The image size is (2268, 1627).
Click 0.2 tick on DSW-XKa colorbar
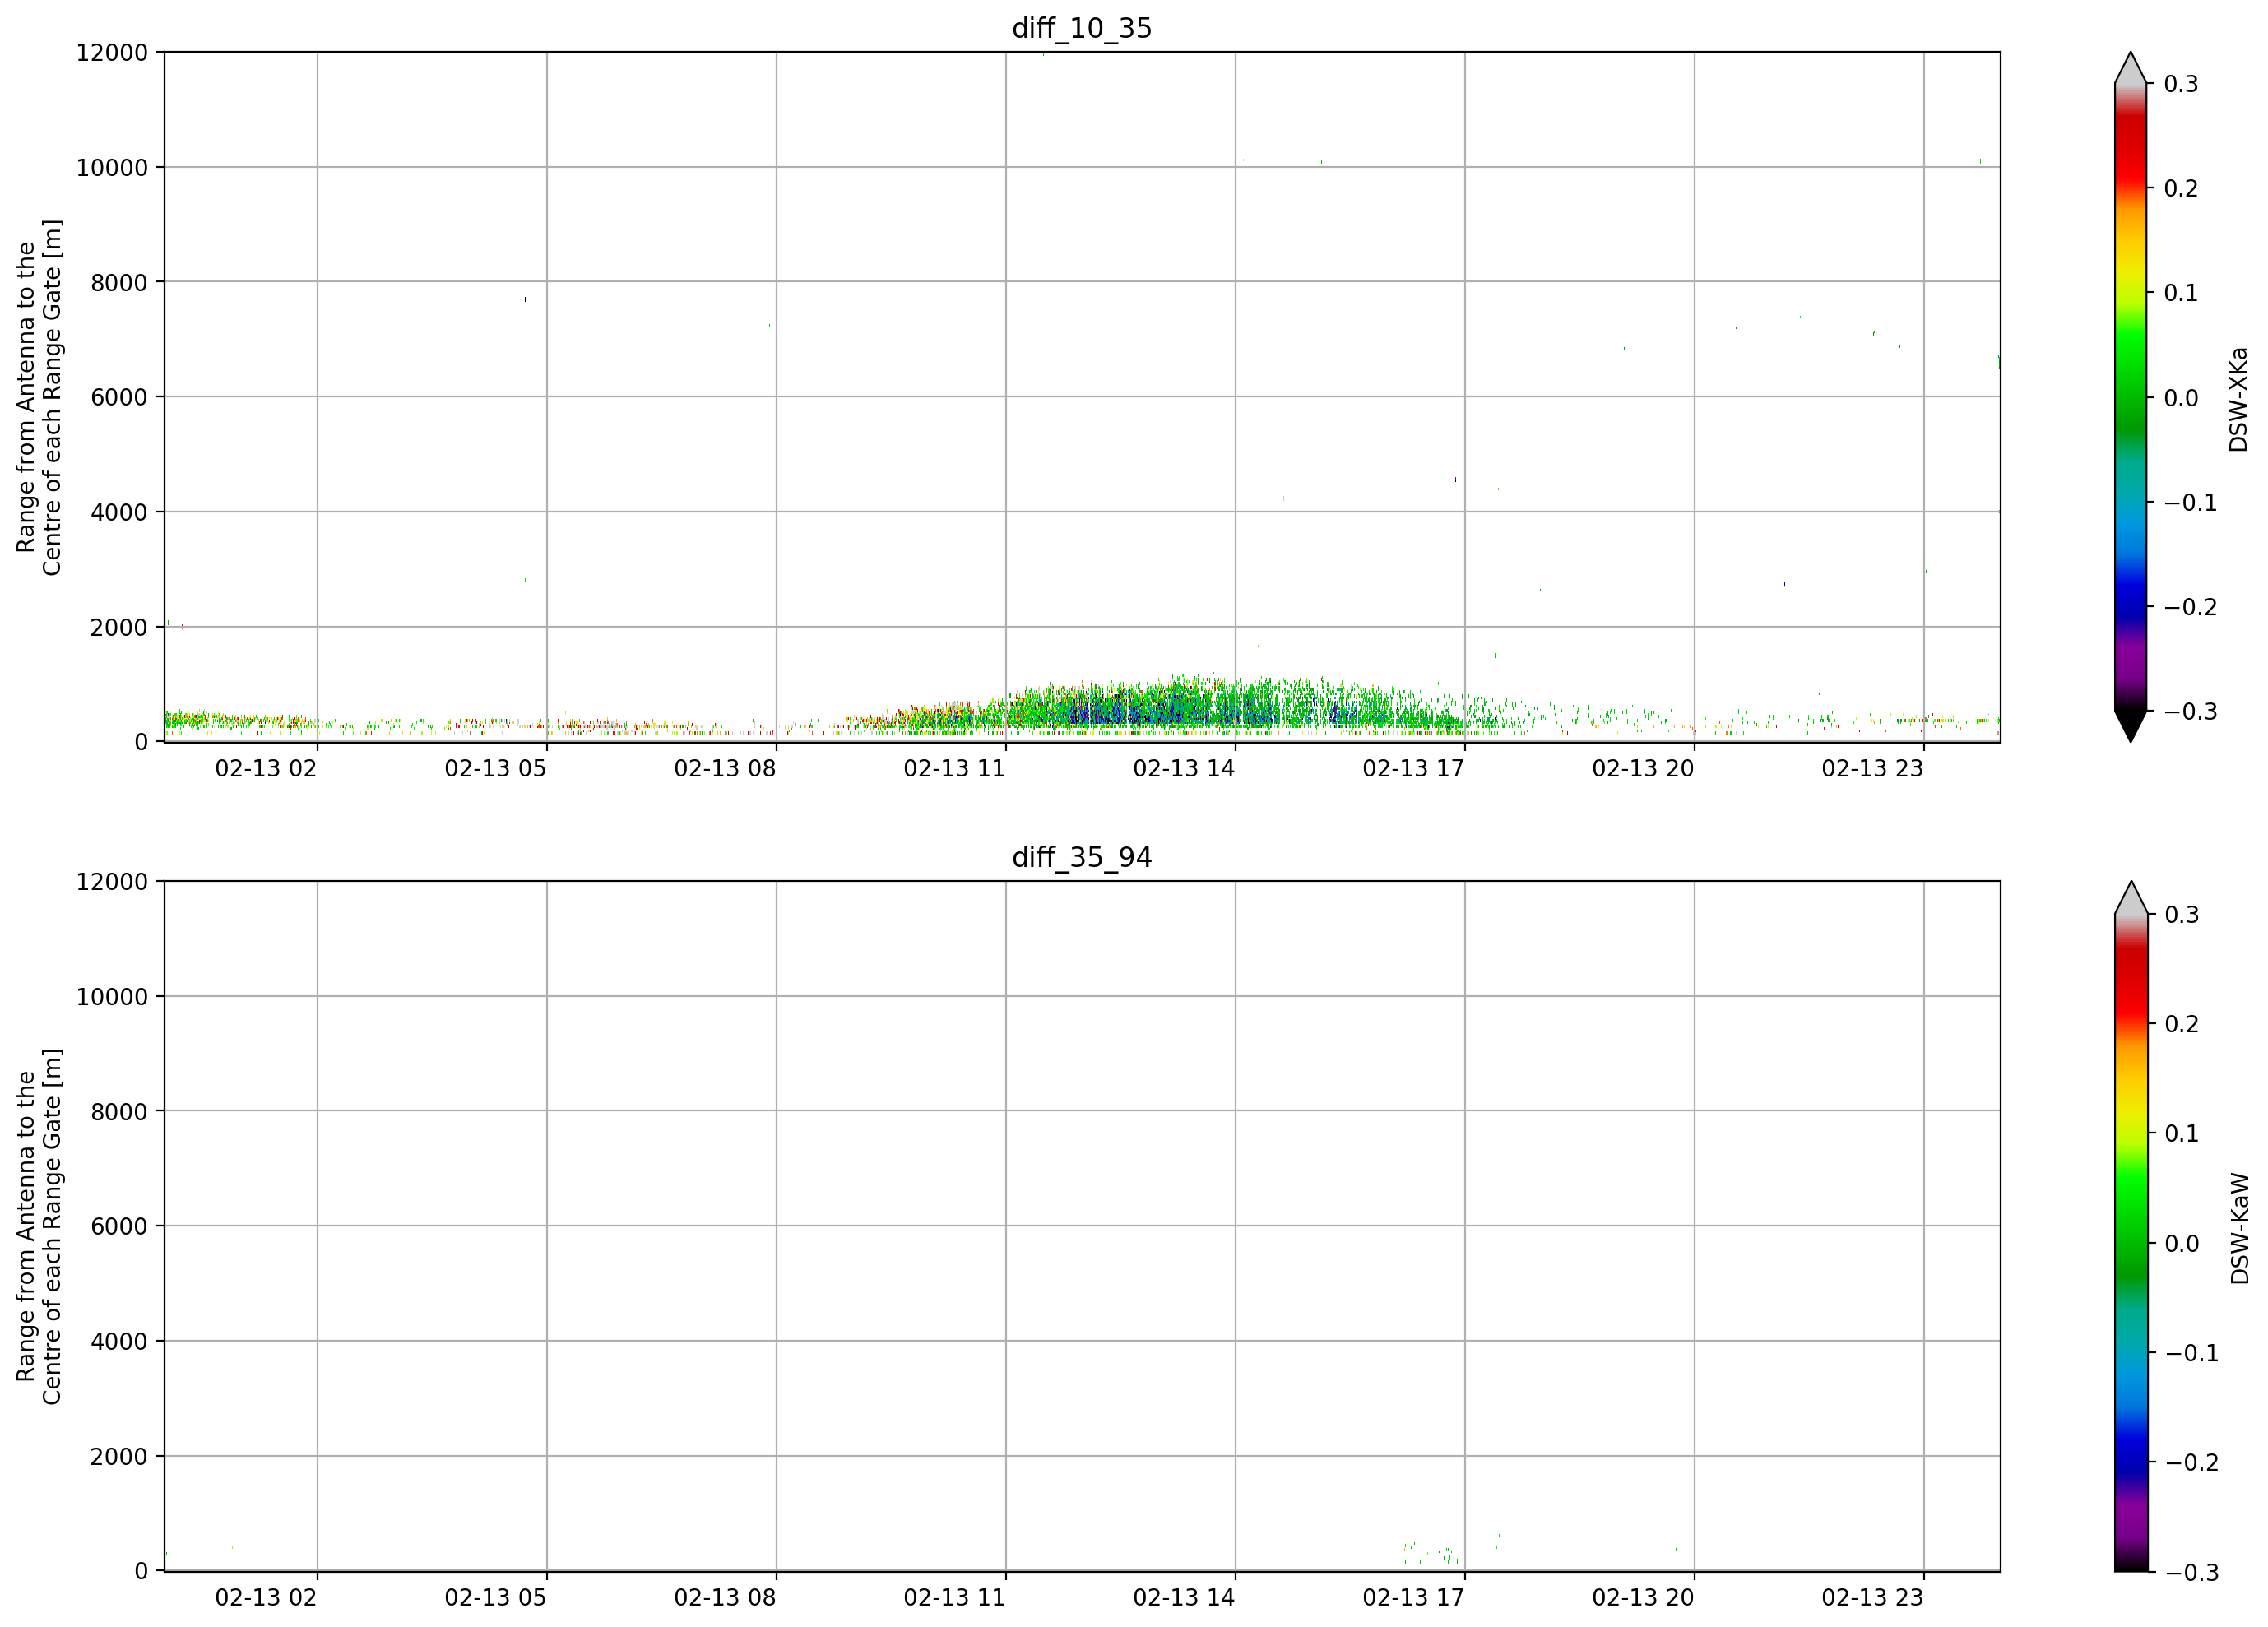(x=2181, y=188)
